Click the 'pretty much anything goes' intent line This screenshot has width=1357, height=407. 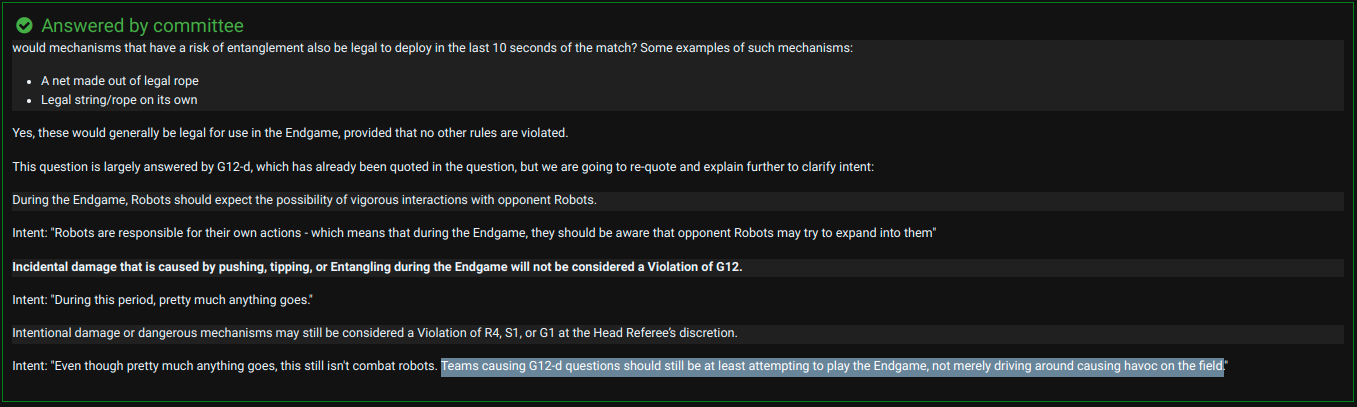tap(163, 300)
